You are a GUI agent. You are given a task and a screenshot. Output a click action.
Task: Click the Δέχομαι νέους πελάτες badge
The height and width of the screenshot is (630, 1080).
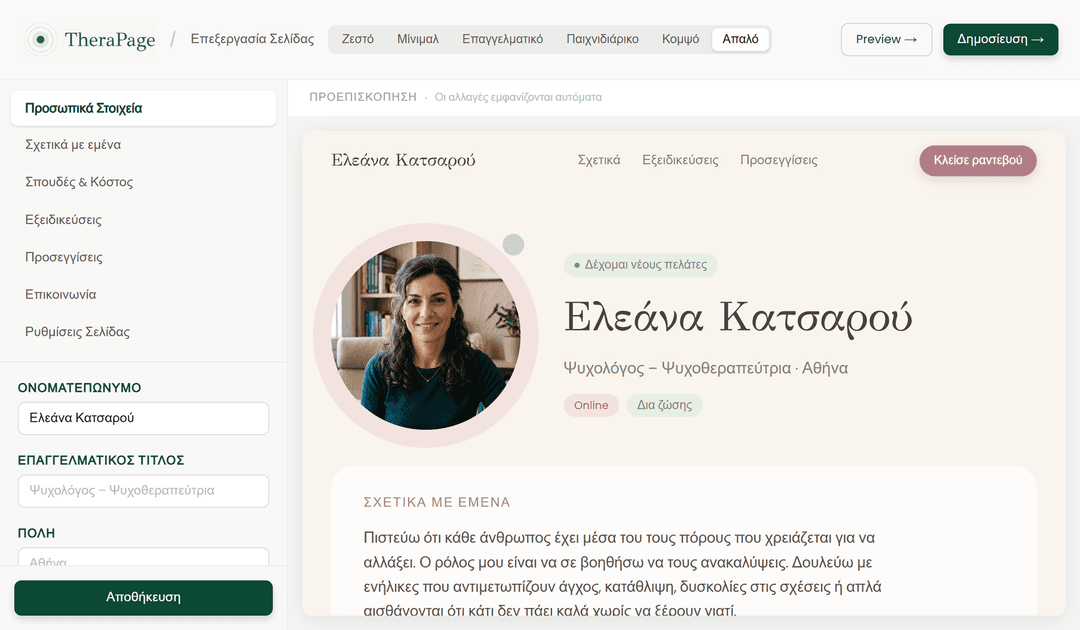641,264
